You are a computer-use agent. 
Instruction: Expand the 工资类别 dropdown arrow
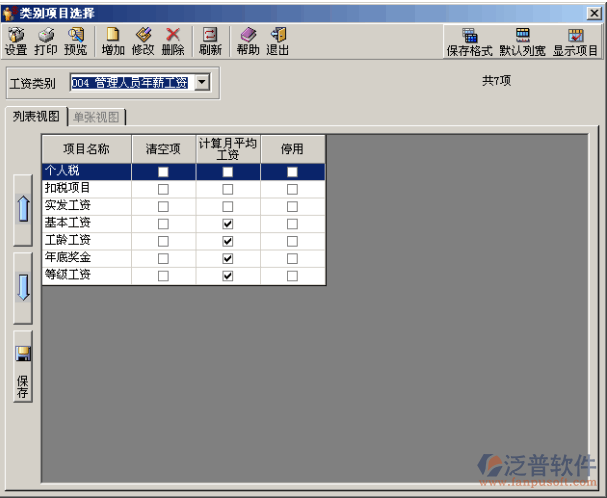(202, 82)
